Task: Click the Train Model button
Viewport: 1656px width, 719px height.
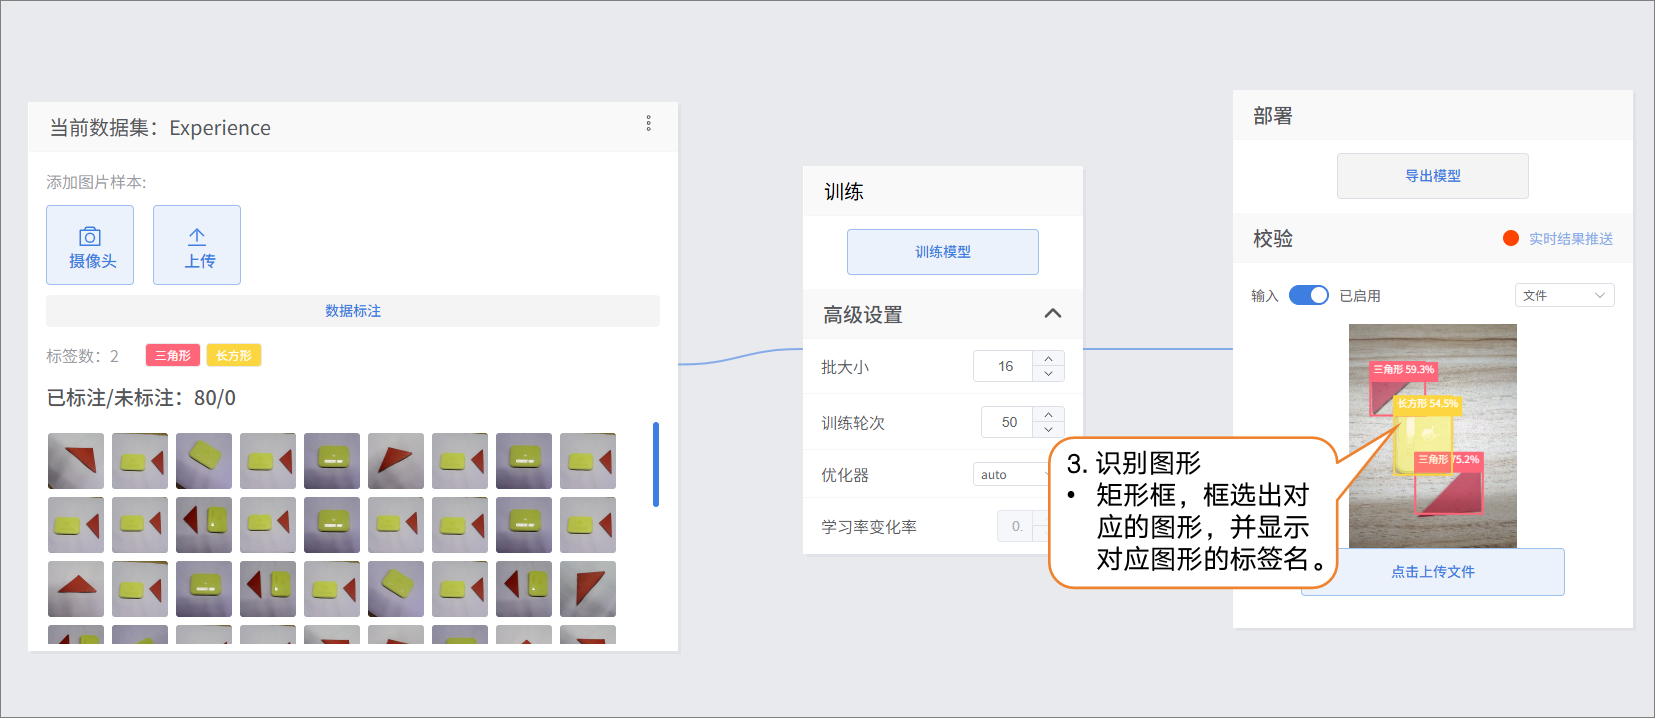Action: click(942, 252)
